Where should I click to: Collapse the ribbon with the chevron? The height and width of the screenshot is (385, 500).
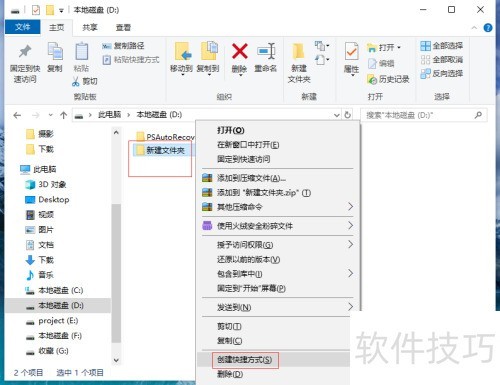474,28
